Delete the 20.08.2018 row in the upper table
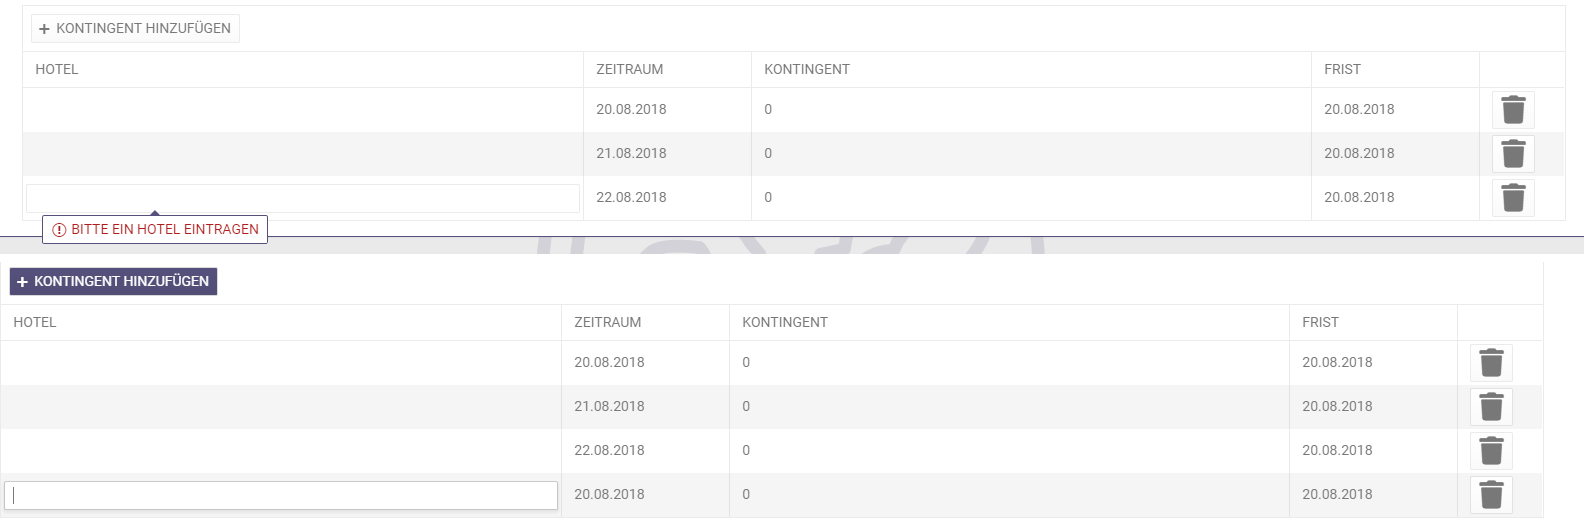The height and width of the screenshot is (521, 1584). [x=1513, y=110]
